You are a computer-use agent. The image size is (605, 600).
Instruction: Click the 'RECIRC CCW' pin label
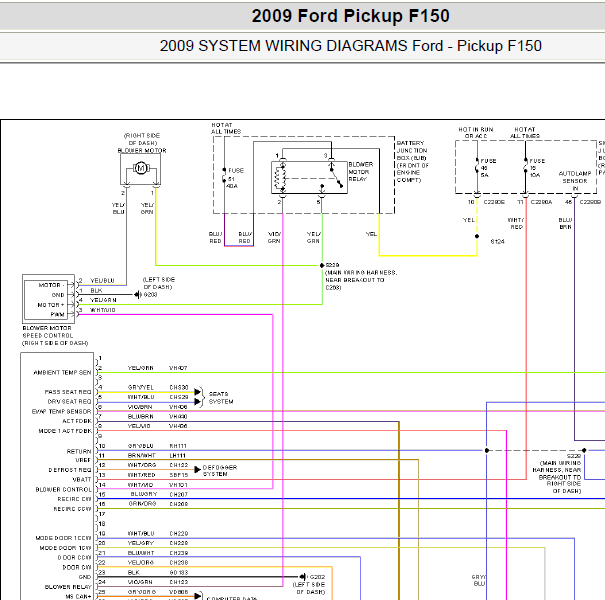tap(73, 509)
